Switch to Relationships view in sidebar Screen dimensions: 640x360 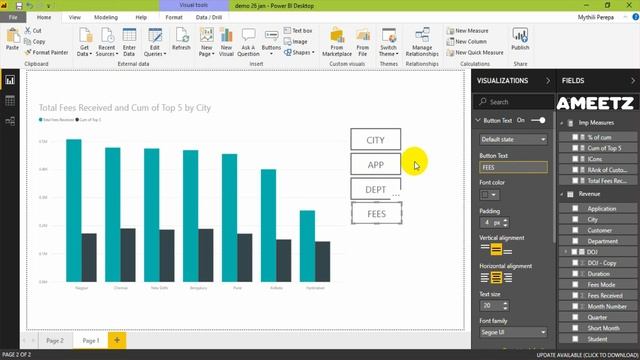[x=10, y=121]
